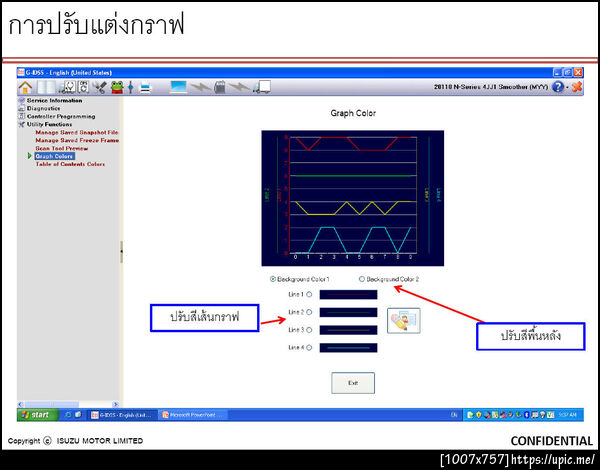
Task: Select Graph Colors in the sidebar
Action: tap(54, 156)
